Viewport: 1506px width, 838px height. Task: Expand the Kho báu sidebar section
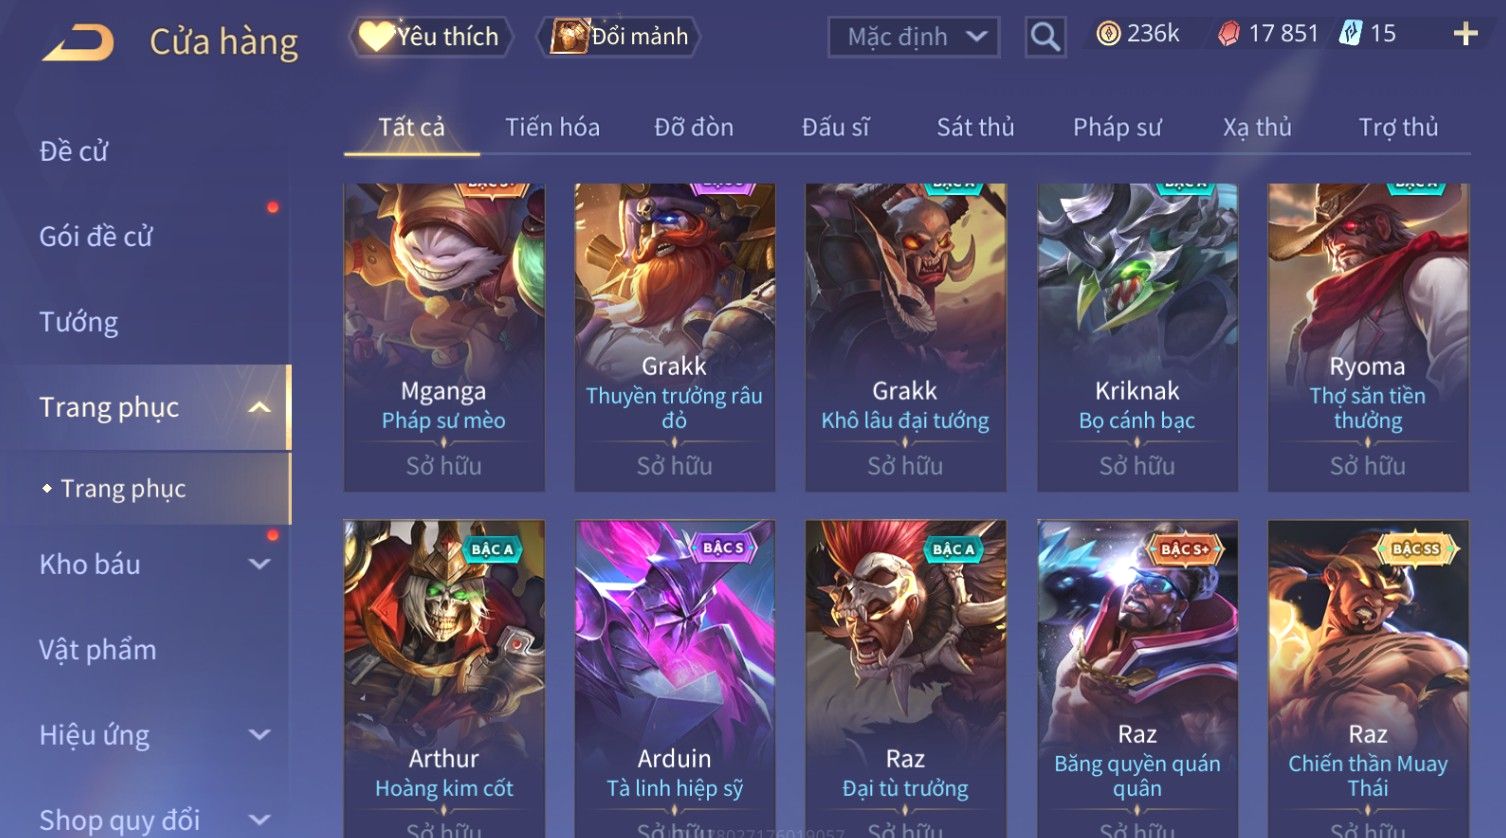(259, 564)
